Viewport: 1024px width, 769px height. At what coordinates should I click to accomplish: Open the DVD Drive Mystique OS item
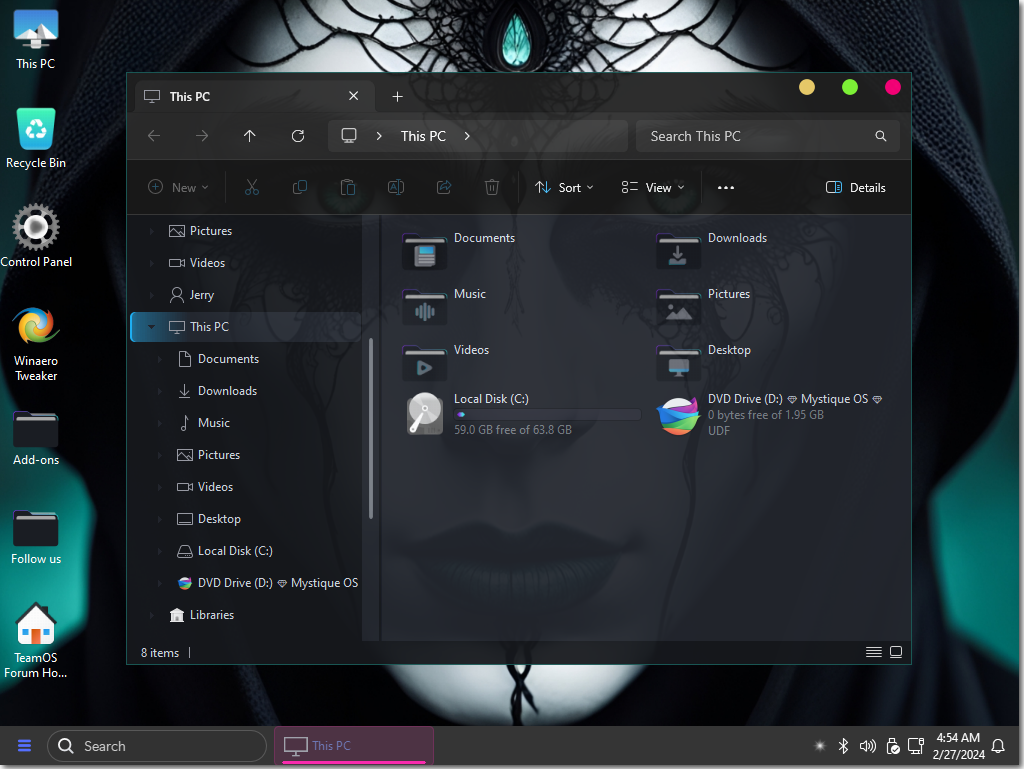click(678, 415)
